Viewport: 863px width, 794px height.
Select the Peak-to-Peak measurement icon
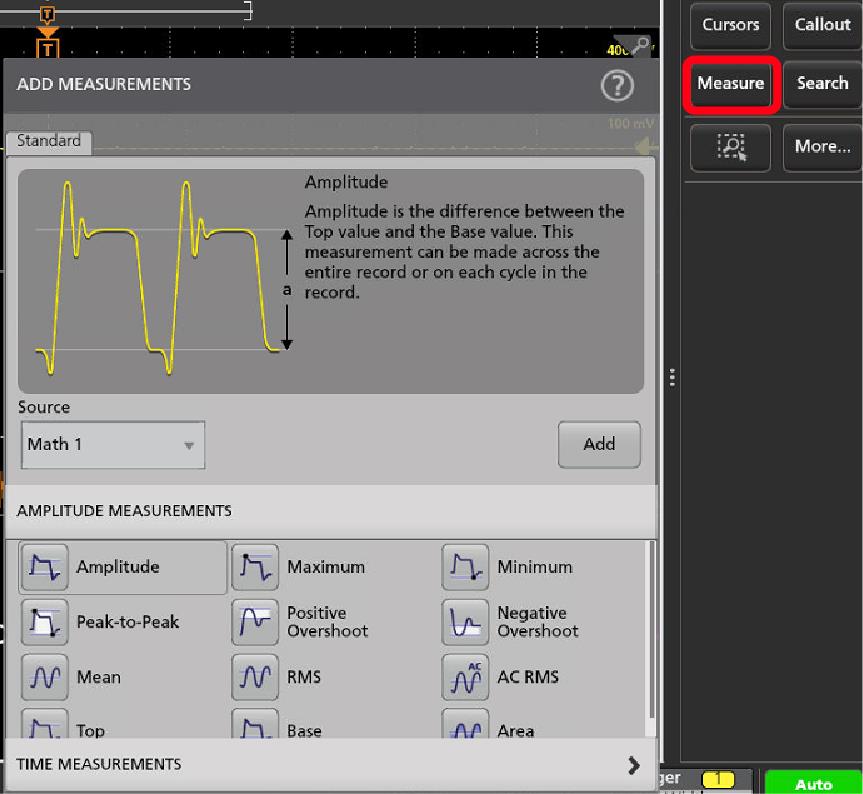44,622
